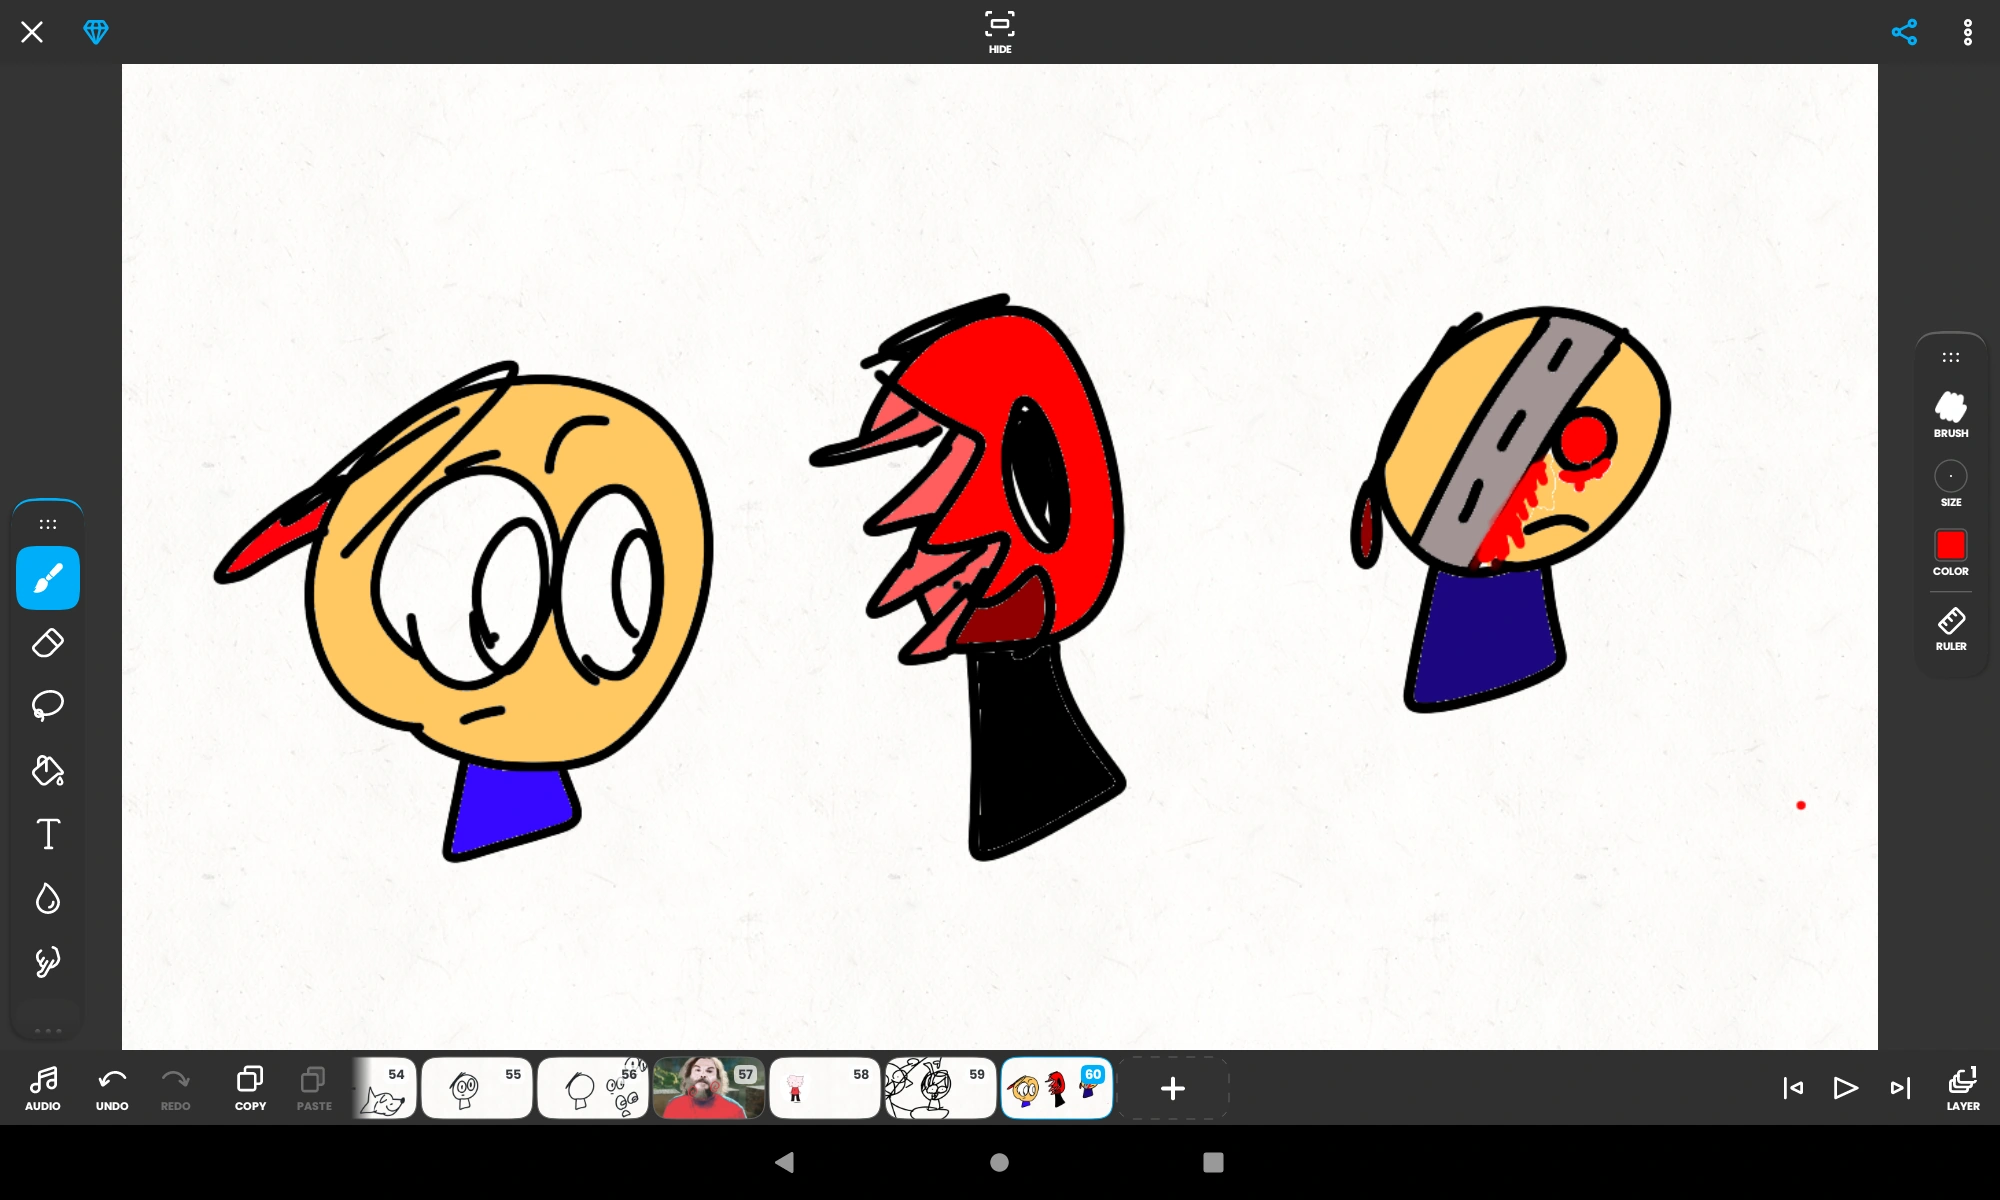Select the Text tool
The height and width of the screenshot is (1200, 2000).
point(47,834)
